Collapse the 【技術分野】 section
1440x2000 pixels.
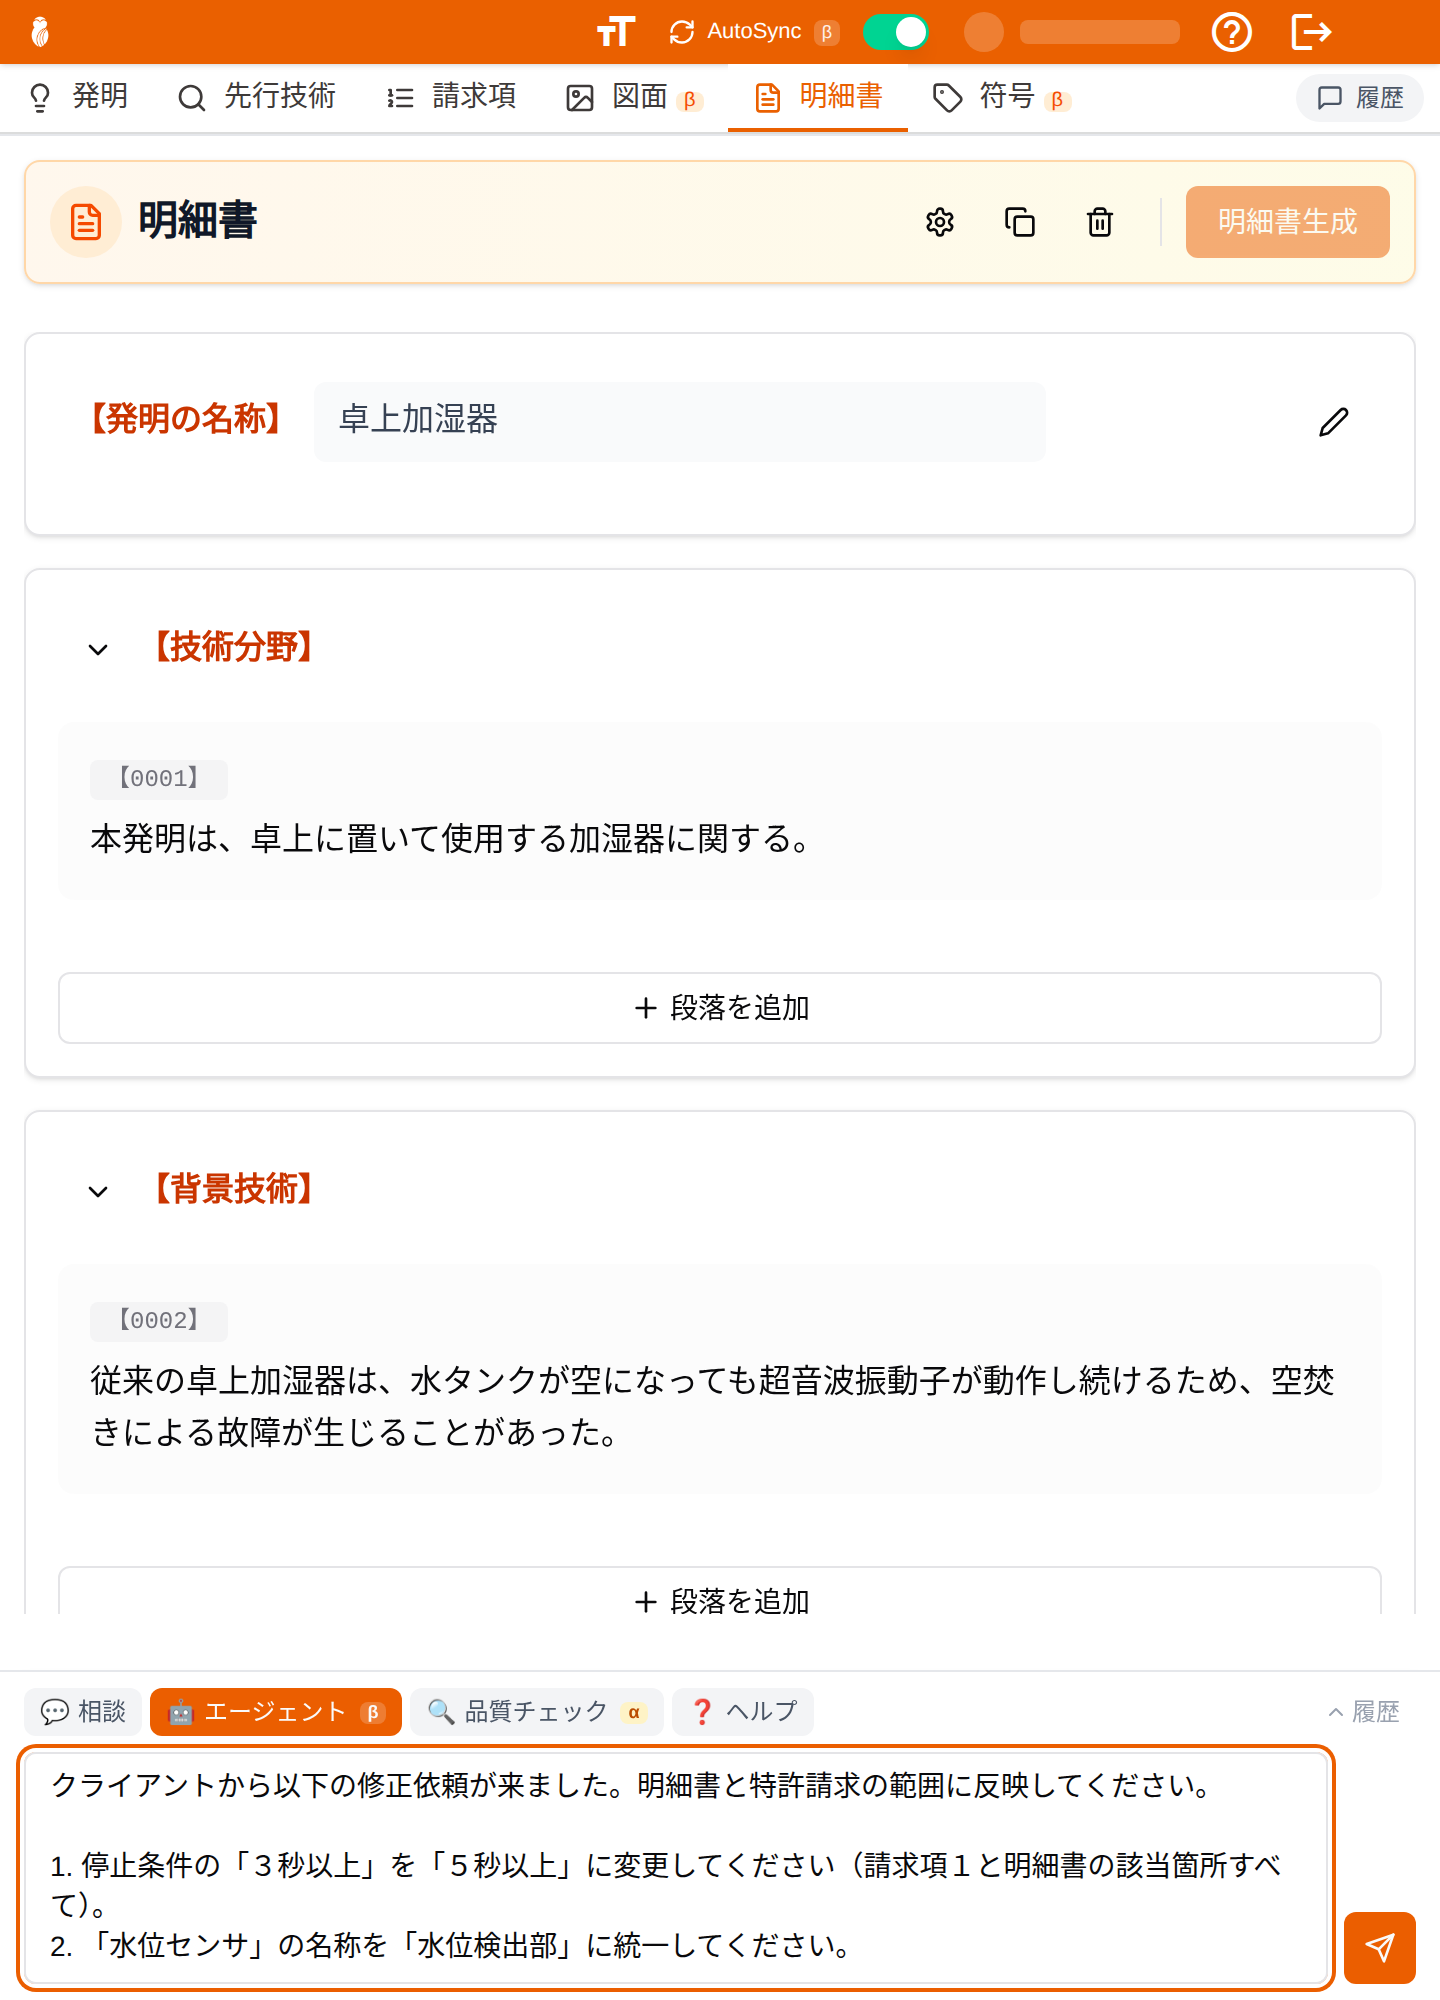pos(98,650)
